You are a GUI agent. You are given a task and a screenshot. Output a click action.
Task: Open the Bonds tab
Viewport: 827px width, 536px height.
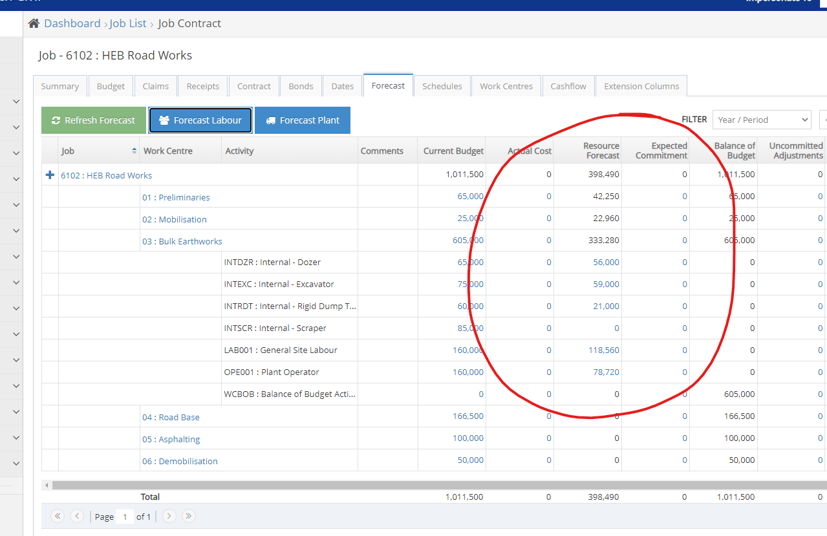[301, 86]
